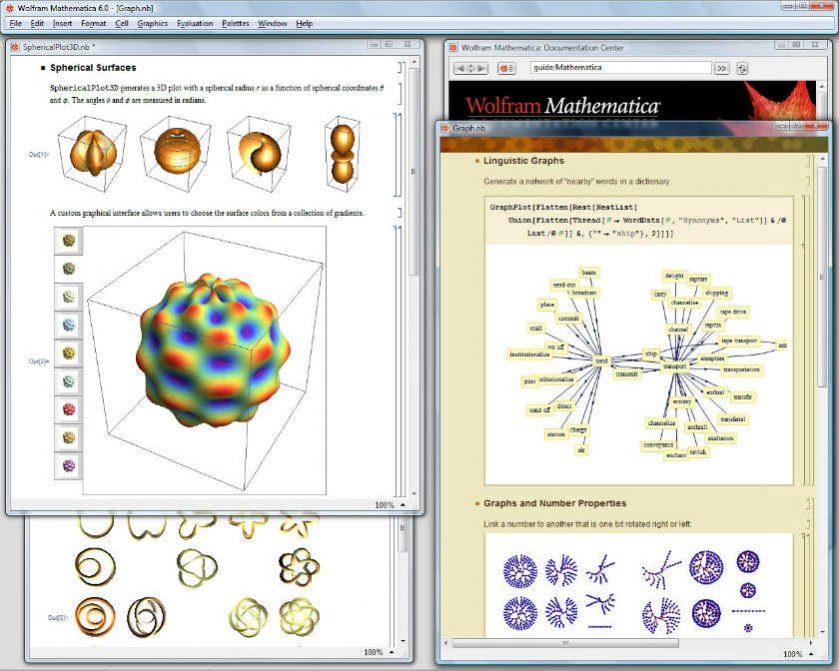Click the history stepper between navigation arrows
This screenshot has height=671, width=839.
tap(471, 68)
